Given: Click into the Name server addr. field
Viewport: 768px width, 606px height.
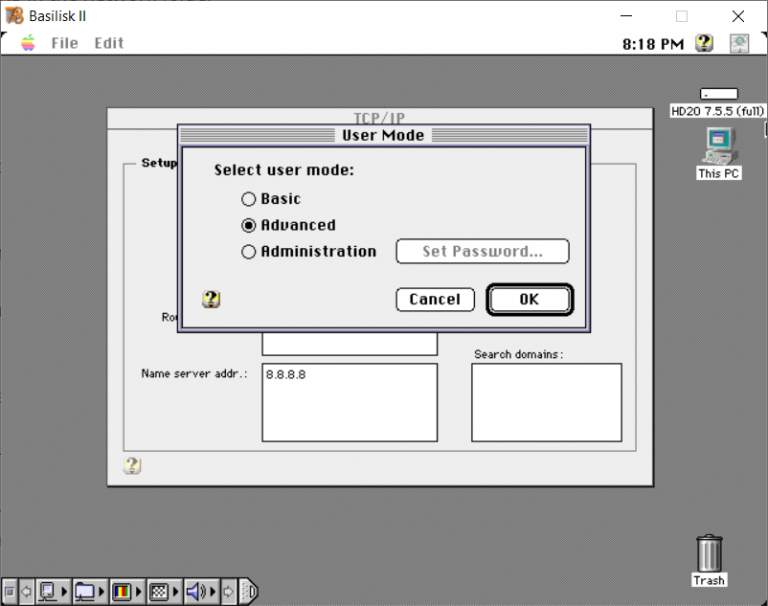Looking at the screenshot, I should 350,402.
